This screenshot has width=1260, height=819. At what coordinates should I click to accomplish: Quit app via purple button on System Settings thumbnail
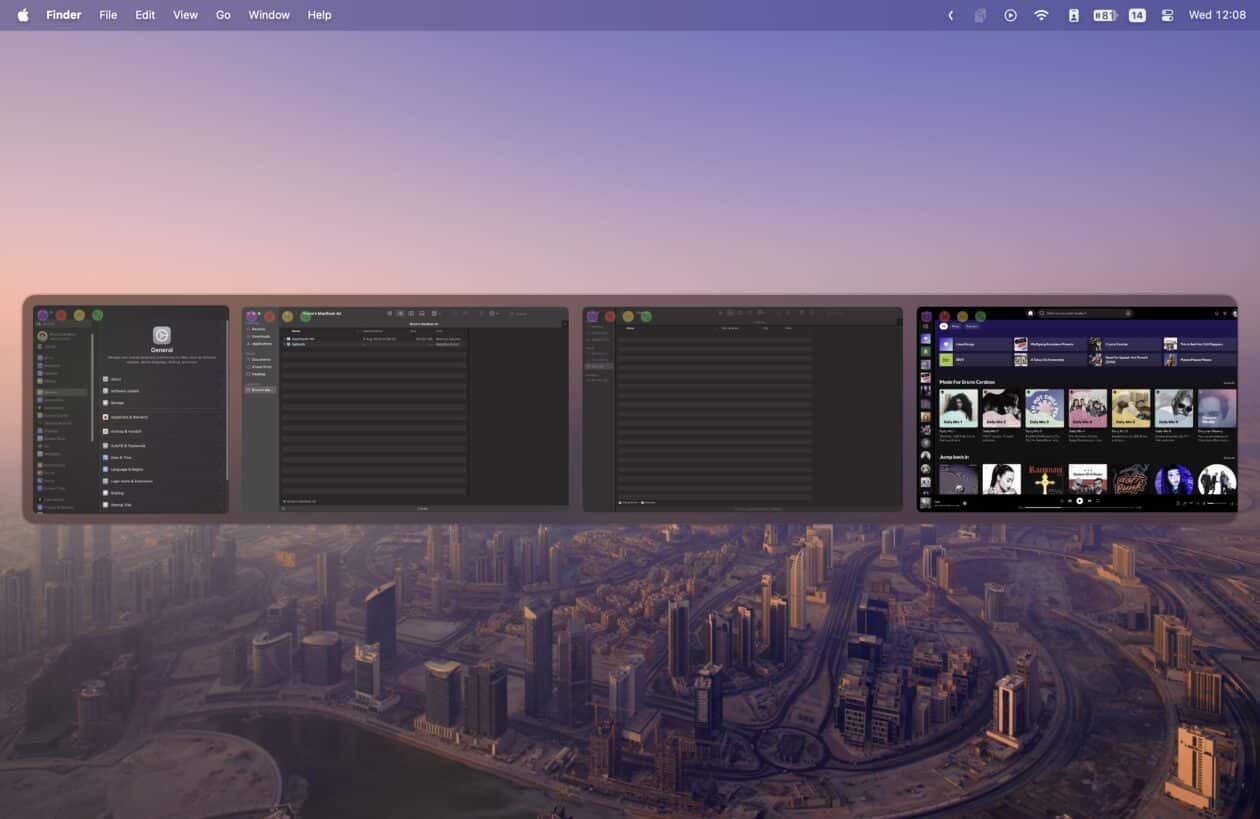tap(43, 315)
